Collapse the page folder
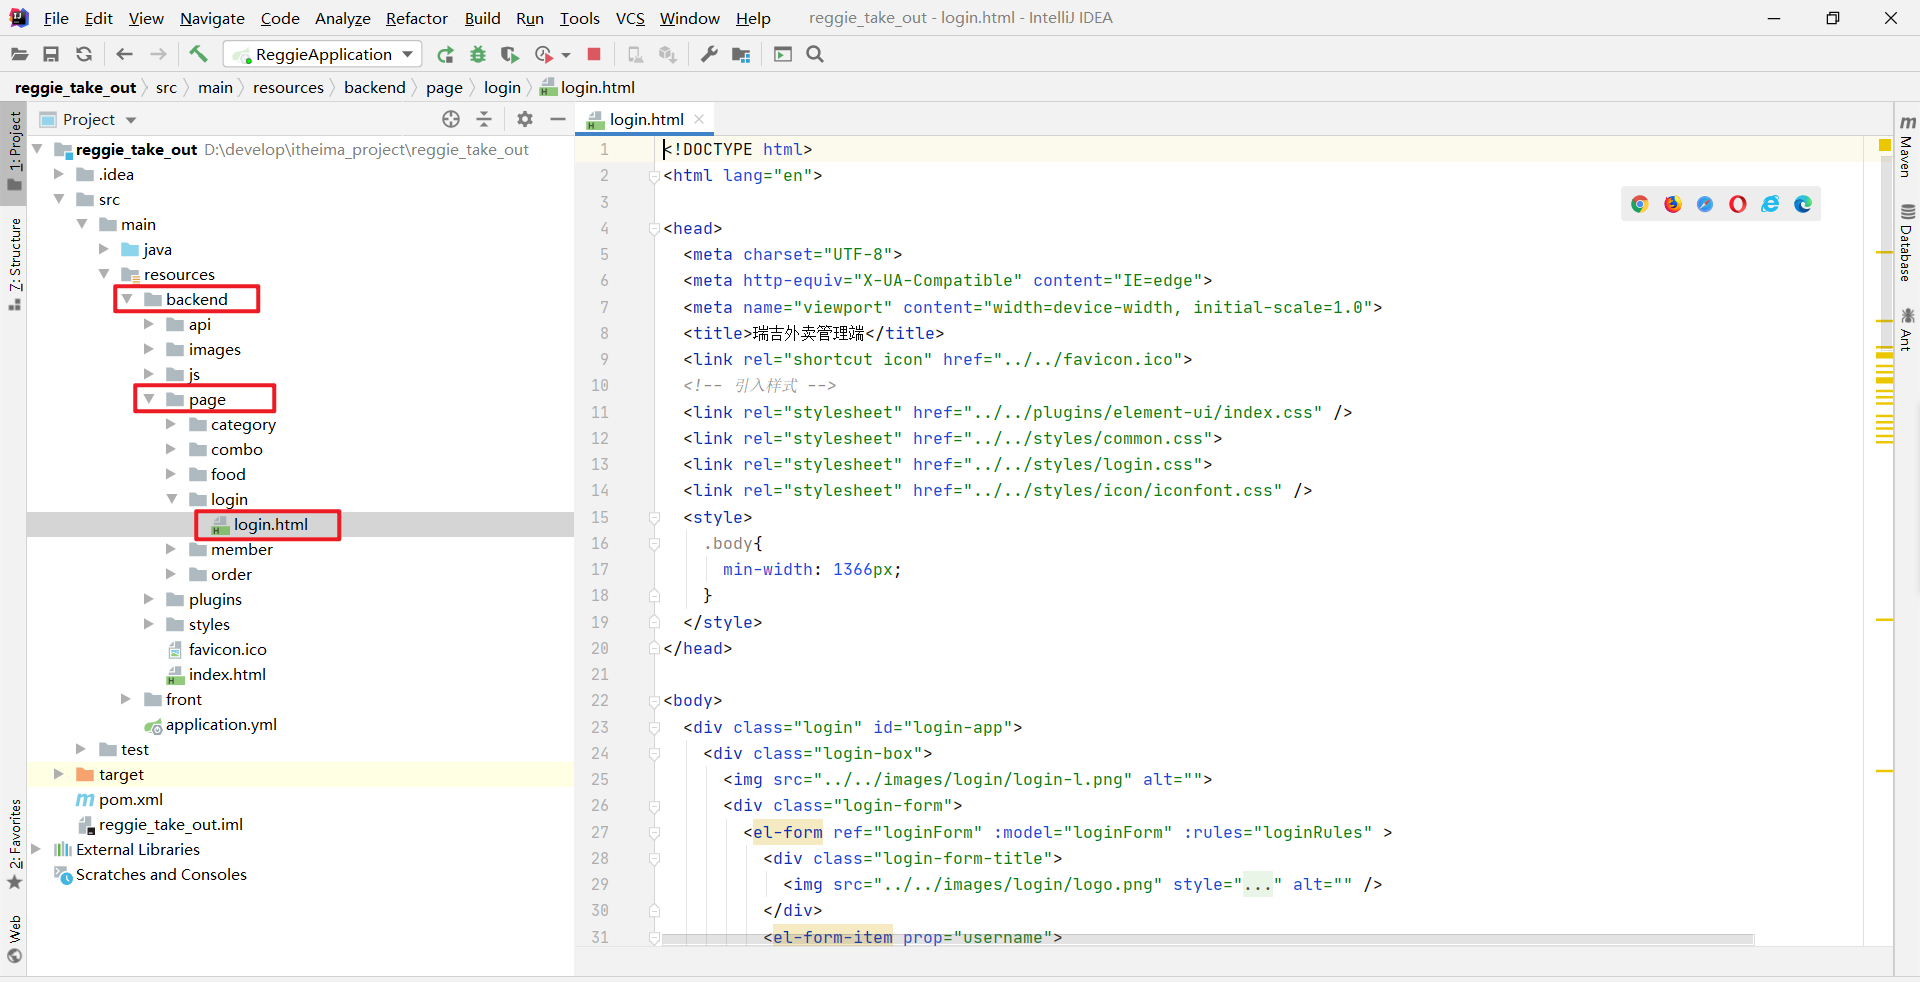The image size is (1920, 982). click(149, 399)
